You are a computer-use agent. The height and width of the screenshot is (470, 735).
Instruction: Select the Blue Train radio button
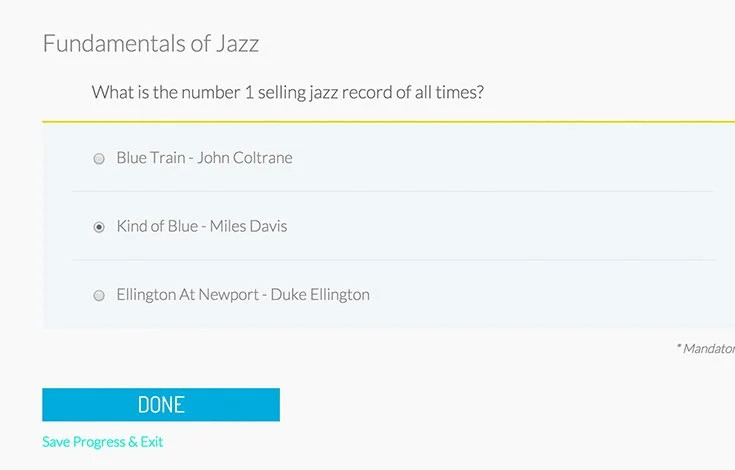point(99,158)
